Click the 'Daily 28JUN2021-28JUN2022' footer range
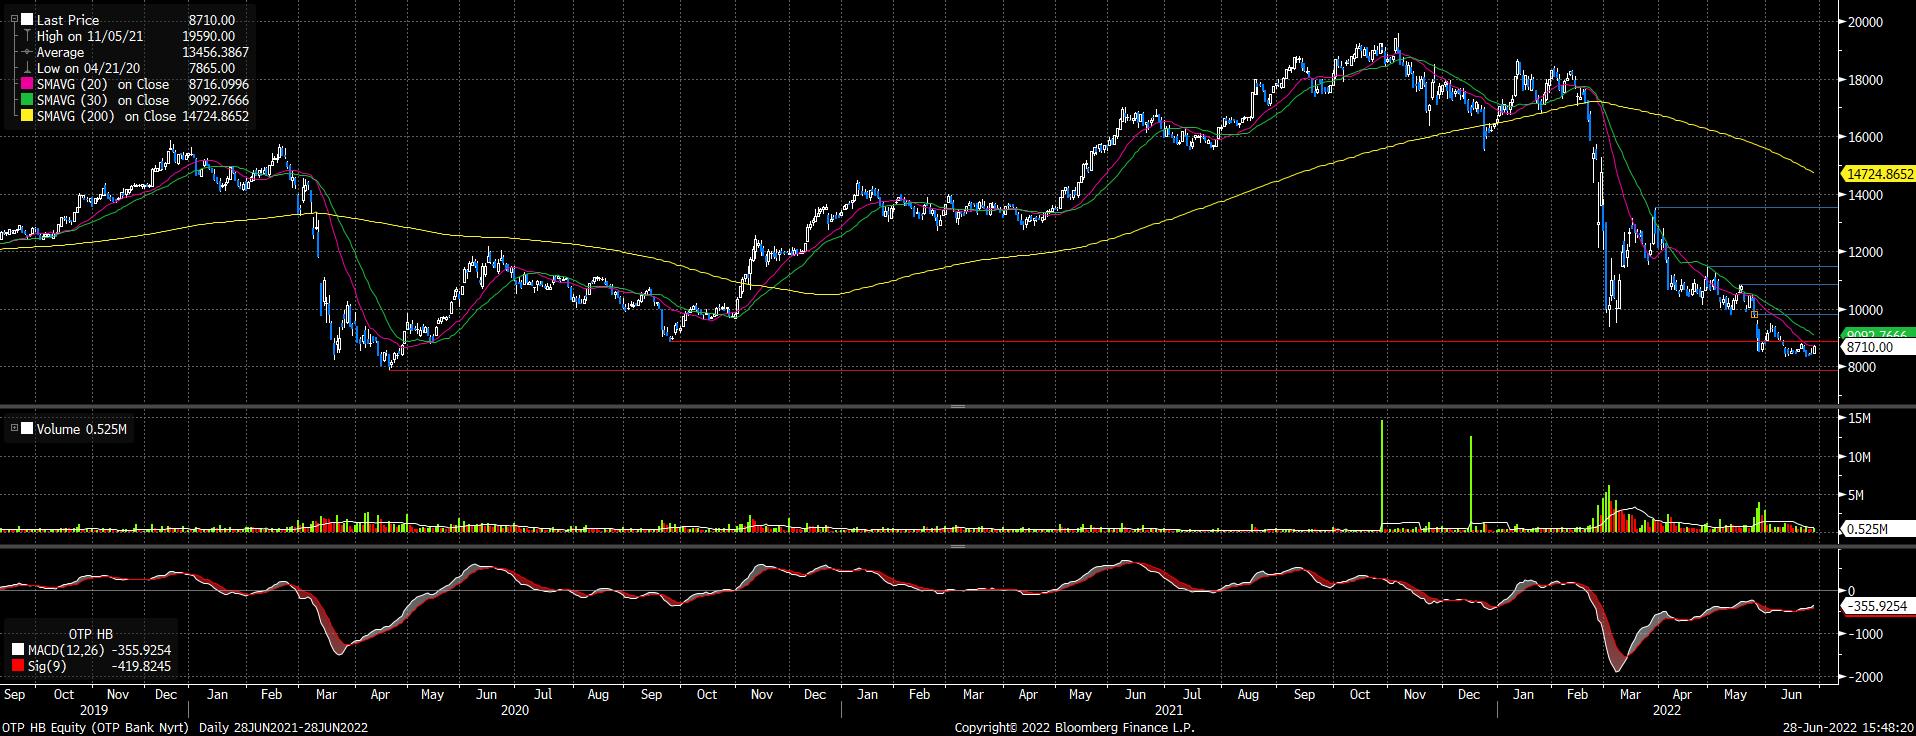Viewport: 1916px width, 736px height. [x=283, y=727]
